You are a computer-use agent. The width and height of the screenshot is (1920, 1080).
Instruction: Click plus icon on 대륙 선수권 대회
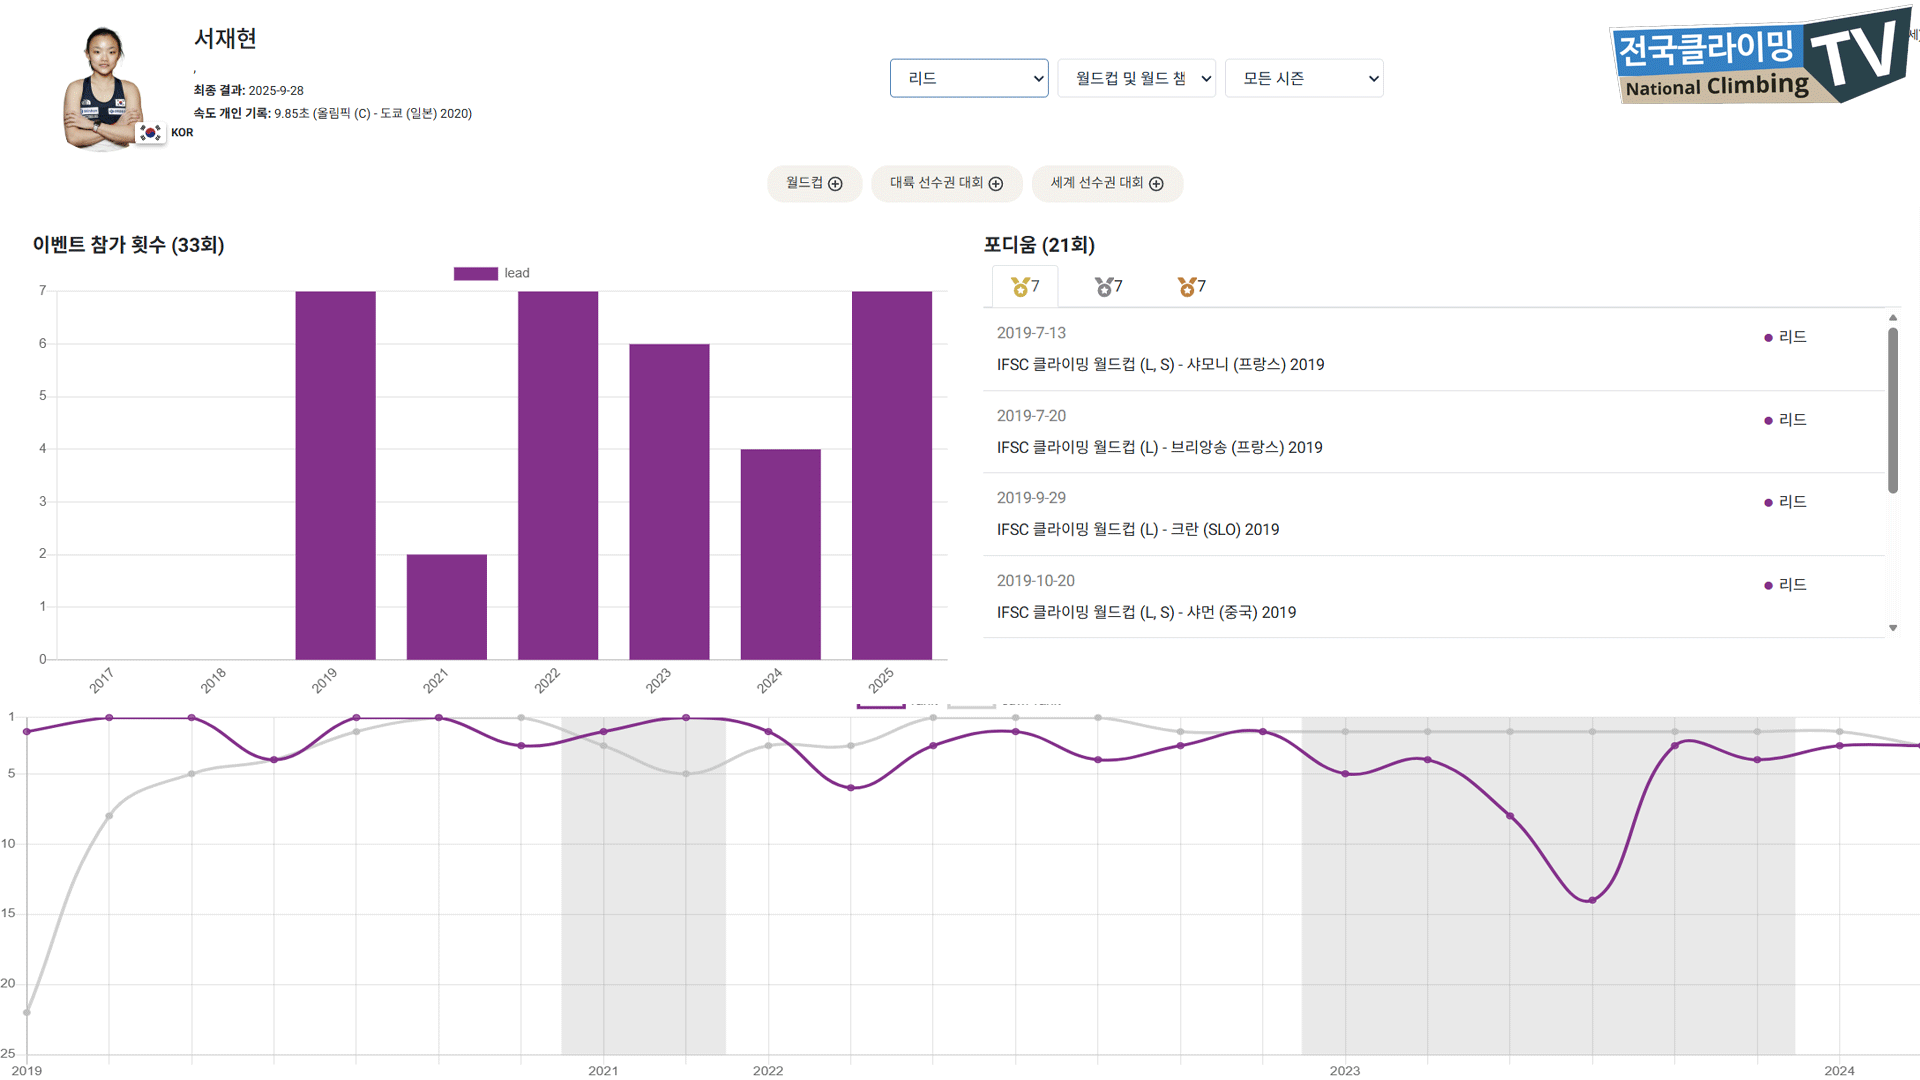[995, 184]
